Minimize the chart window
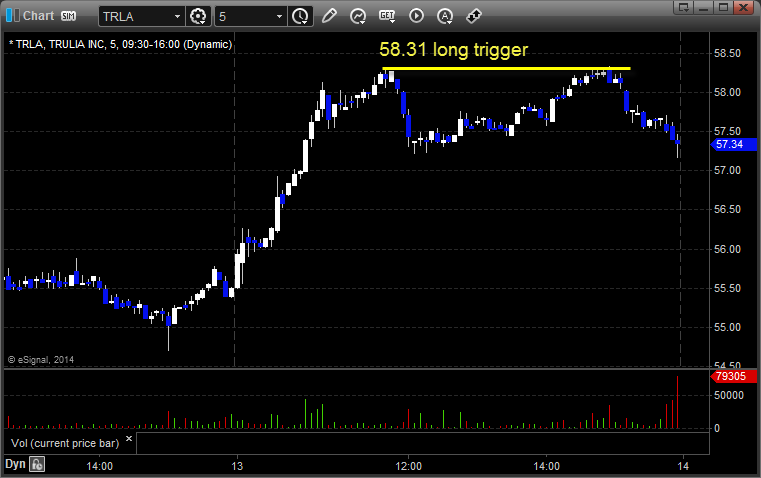The height and width of the screenshot is (478, 761). click(704, 7)
